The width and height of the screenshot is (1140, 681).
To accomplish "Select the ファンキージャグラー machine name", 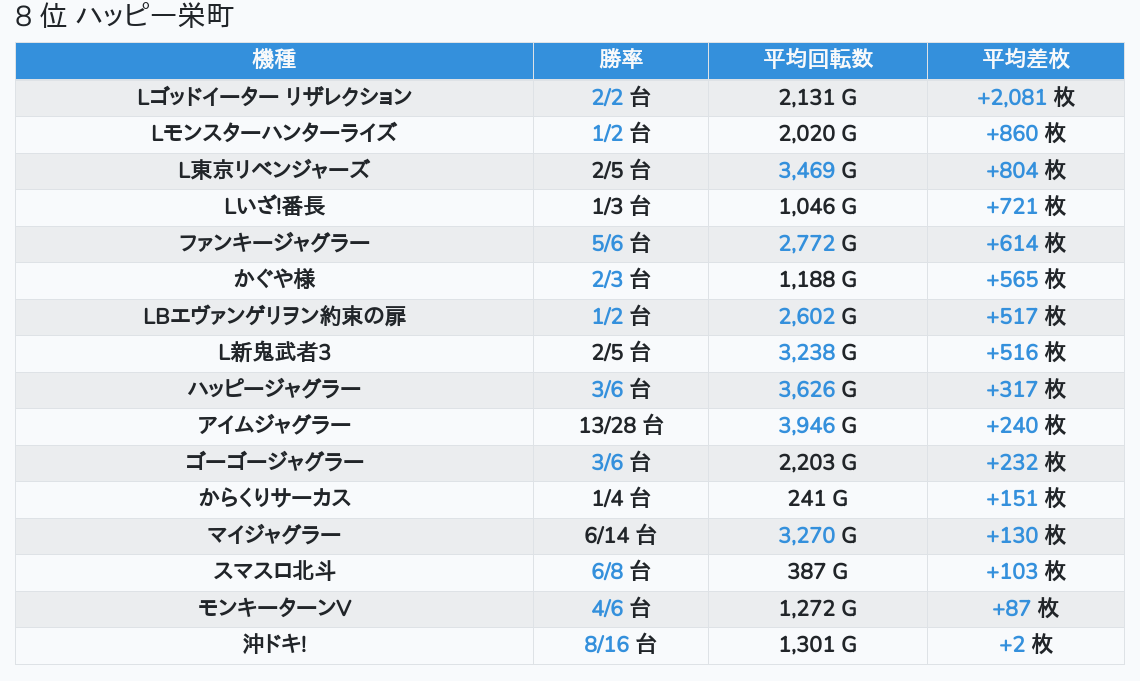I will 274,243.
